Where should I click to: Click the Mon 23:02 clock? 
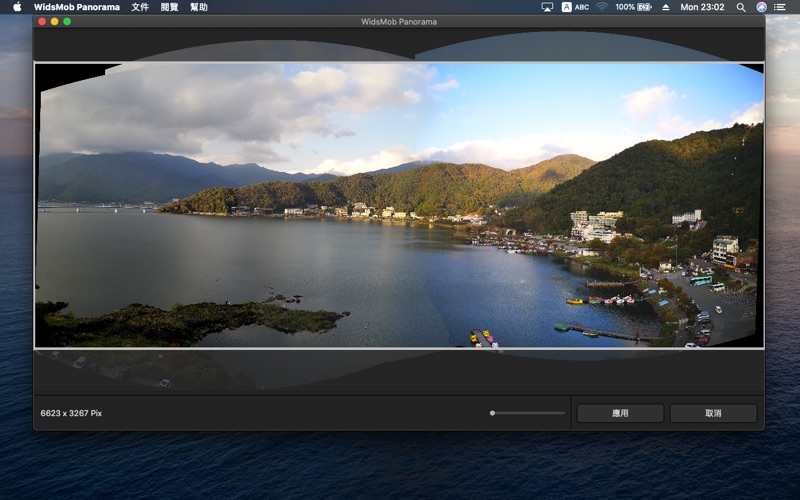click(x=702, y=7)
